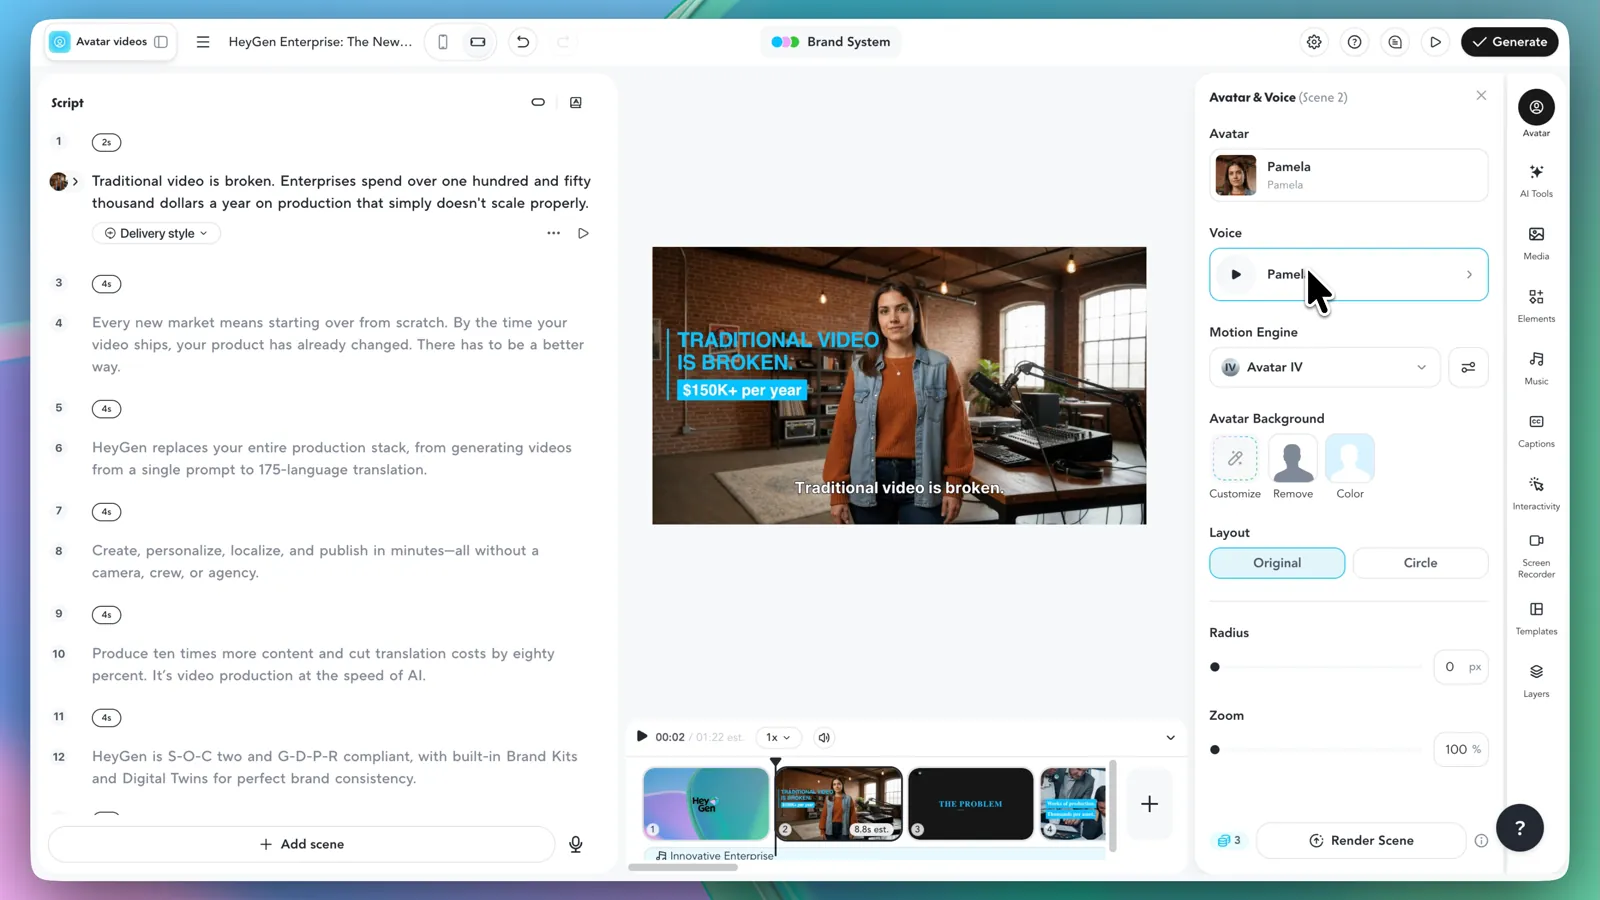Viewport: 1600px width, 900px height.
Task: Open the hamburger menu
Action: [x=203, y=42]
